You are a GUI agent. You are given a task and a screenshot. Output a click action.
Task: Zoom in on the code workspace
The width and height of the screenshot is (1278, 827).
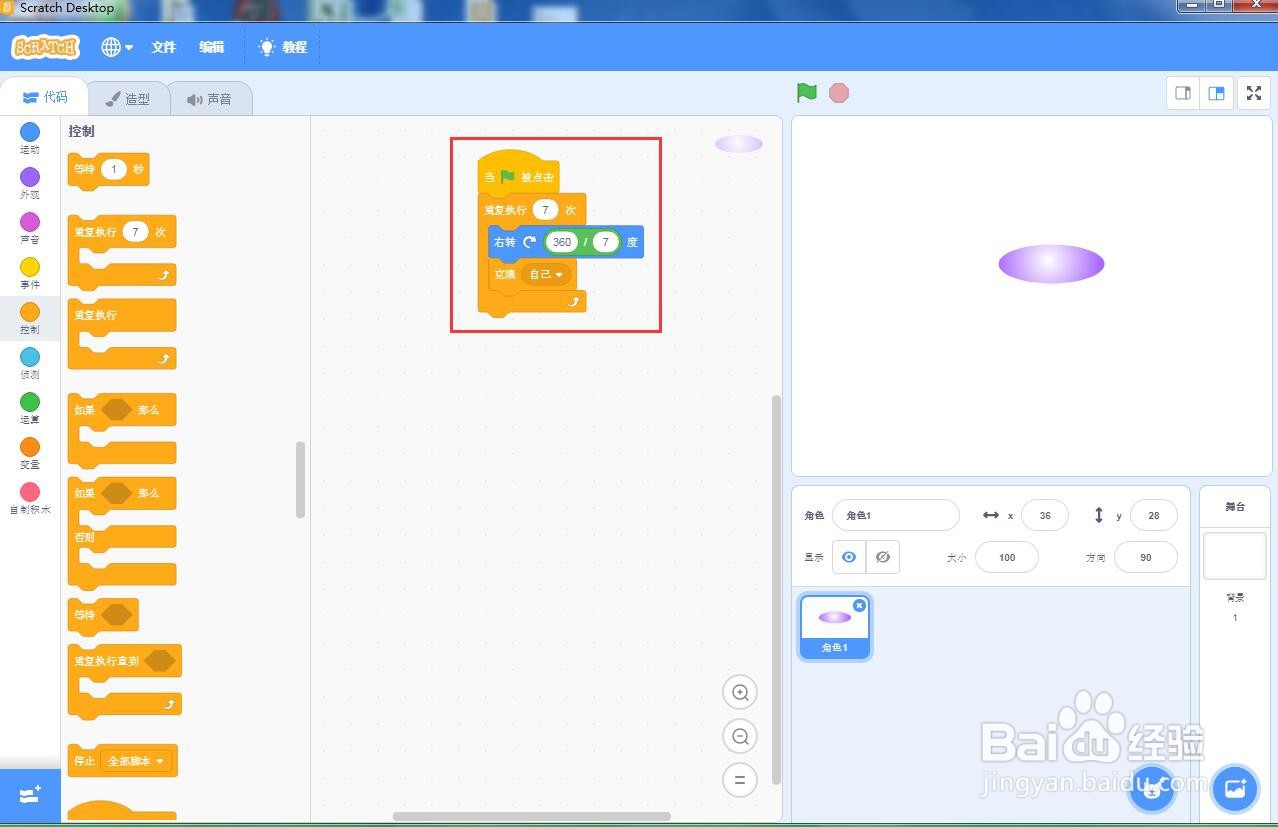(x=740, y=692)
